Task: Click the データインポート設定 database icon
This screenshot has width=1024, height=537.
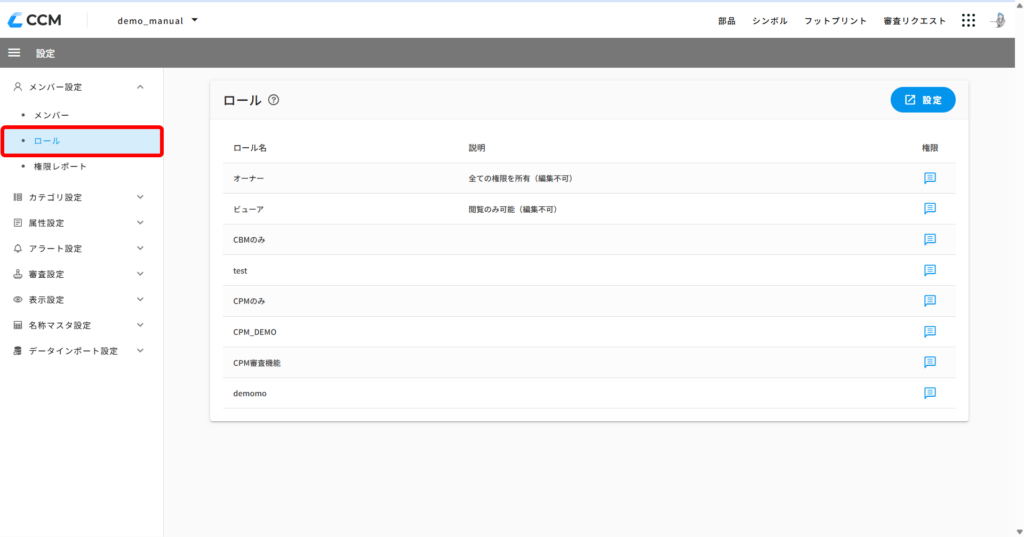Action: [18, 351]
